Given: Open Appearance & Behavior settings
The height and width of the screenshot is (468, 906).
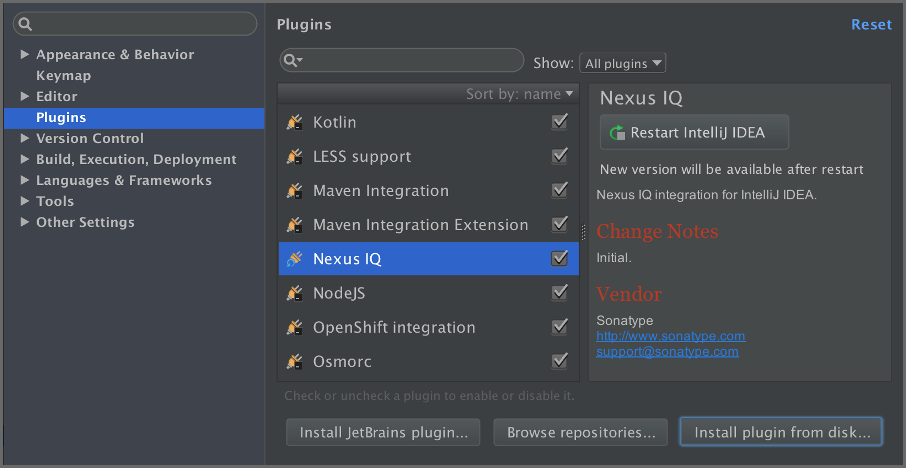Looking at the screenshot, I should 115,54.
